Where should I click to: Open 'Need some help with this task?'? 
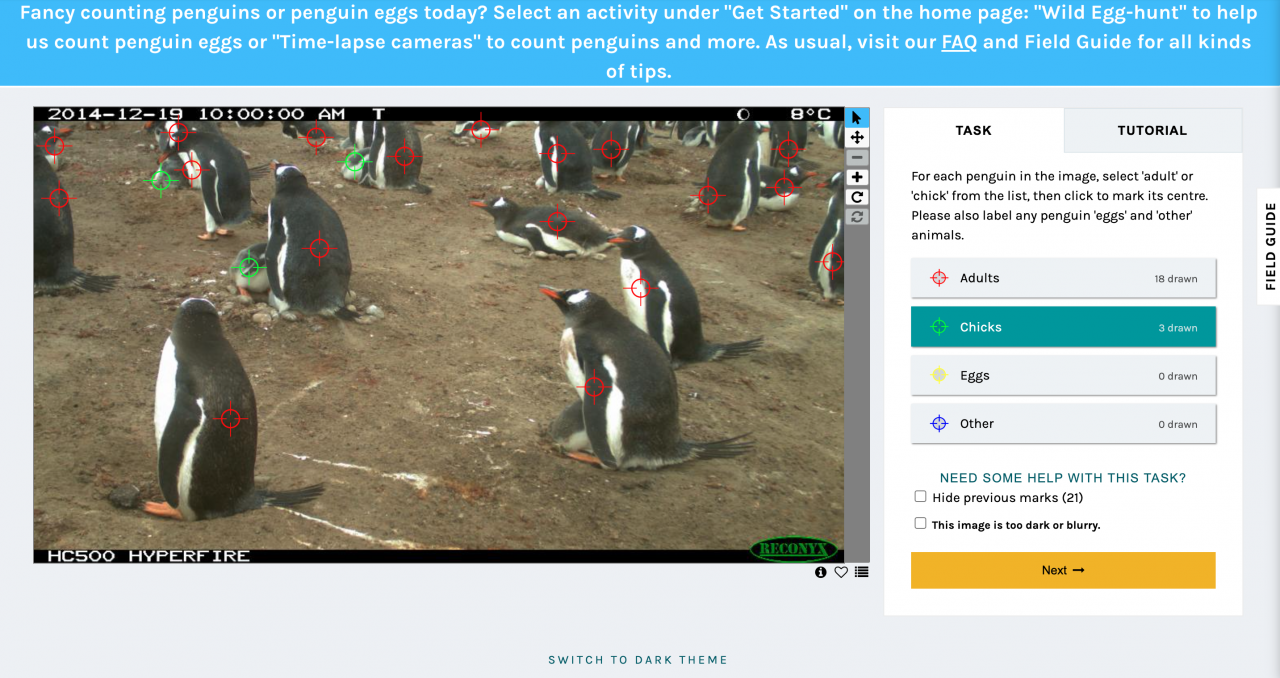click(x=1063, y=478)
